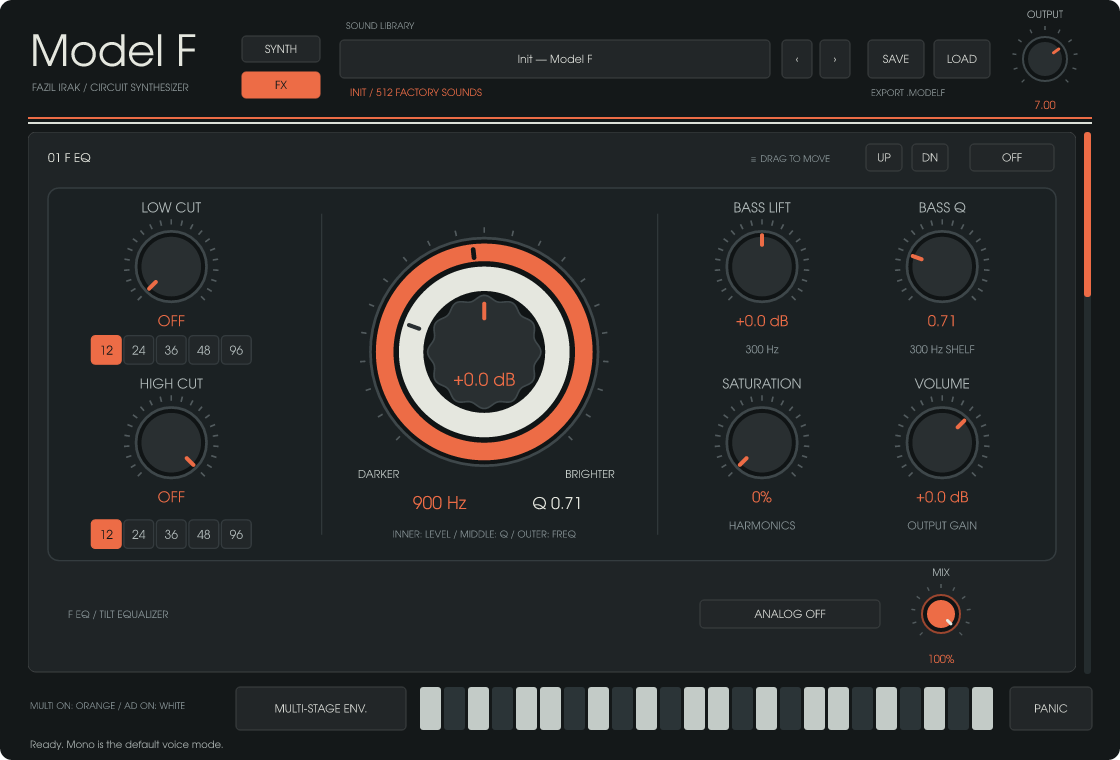Select the 36 slope under LOW CUT

click(171, 350)
